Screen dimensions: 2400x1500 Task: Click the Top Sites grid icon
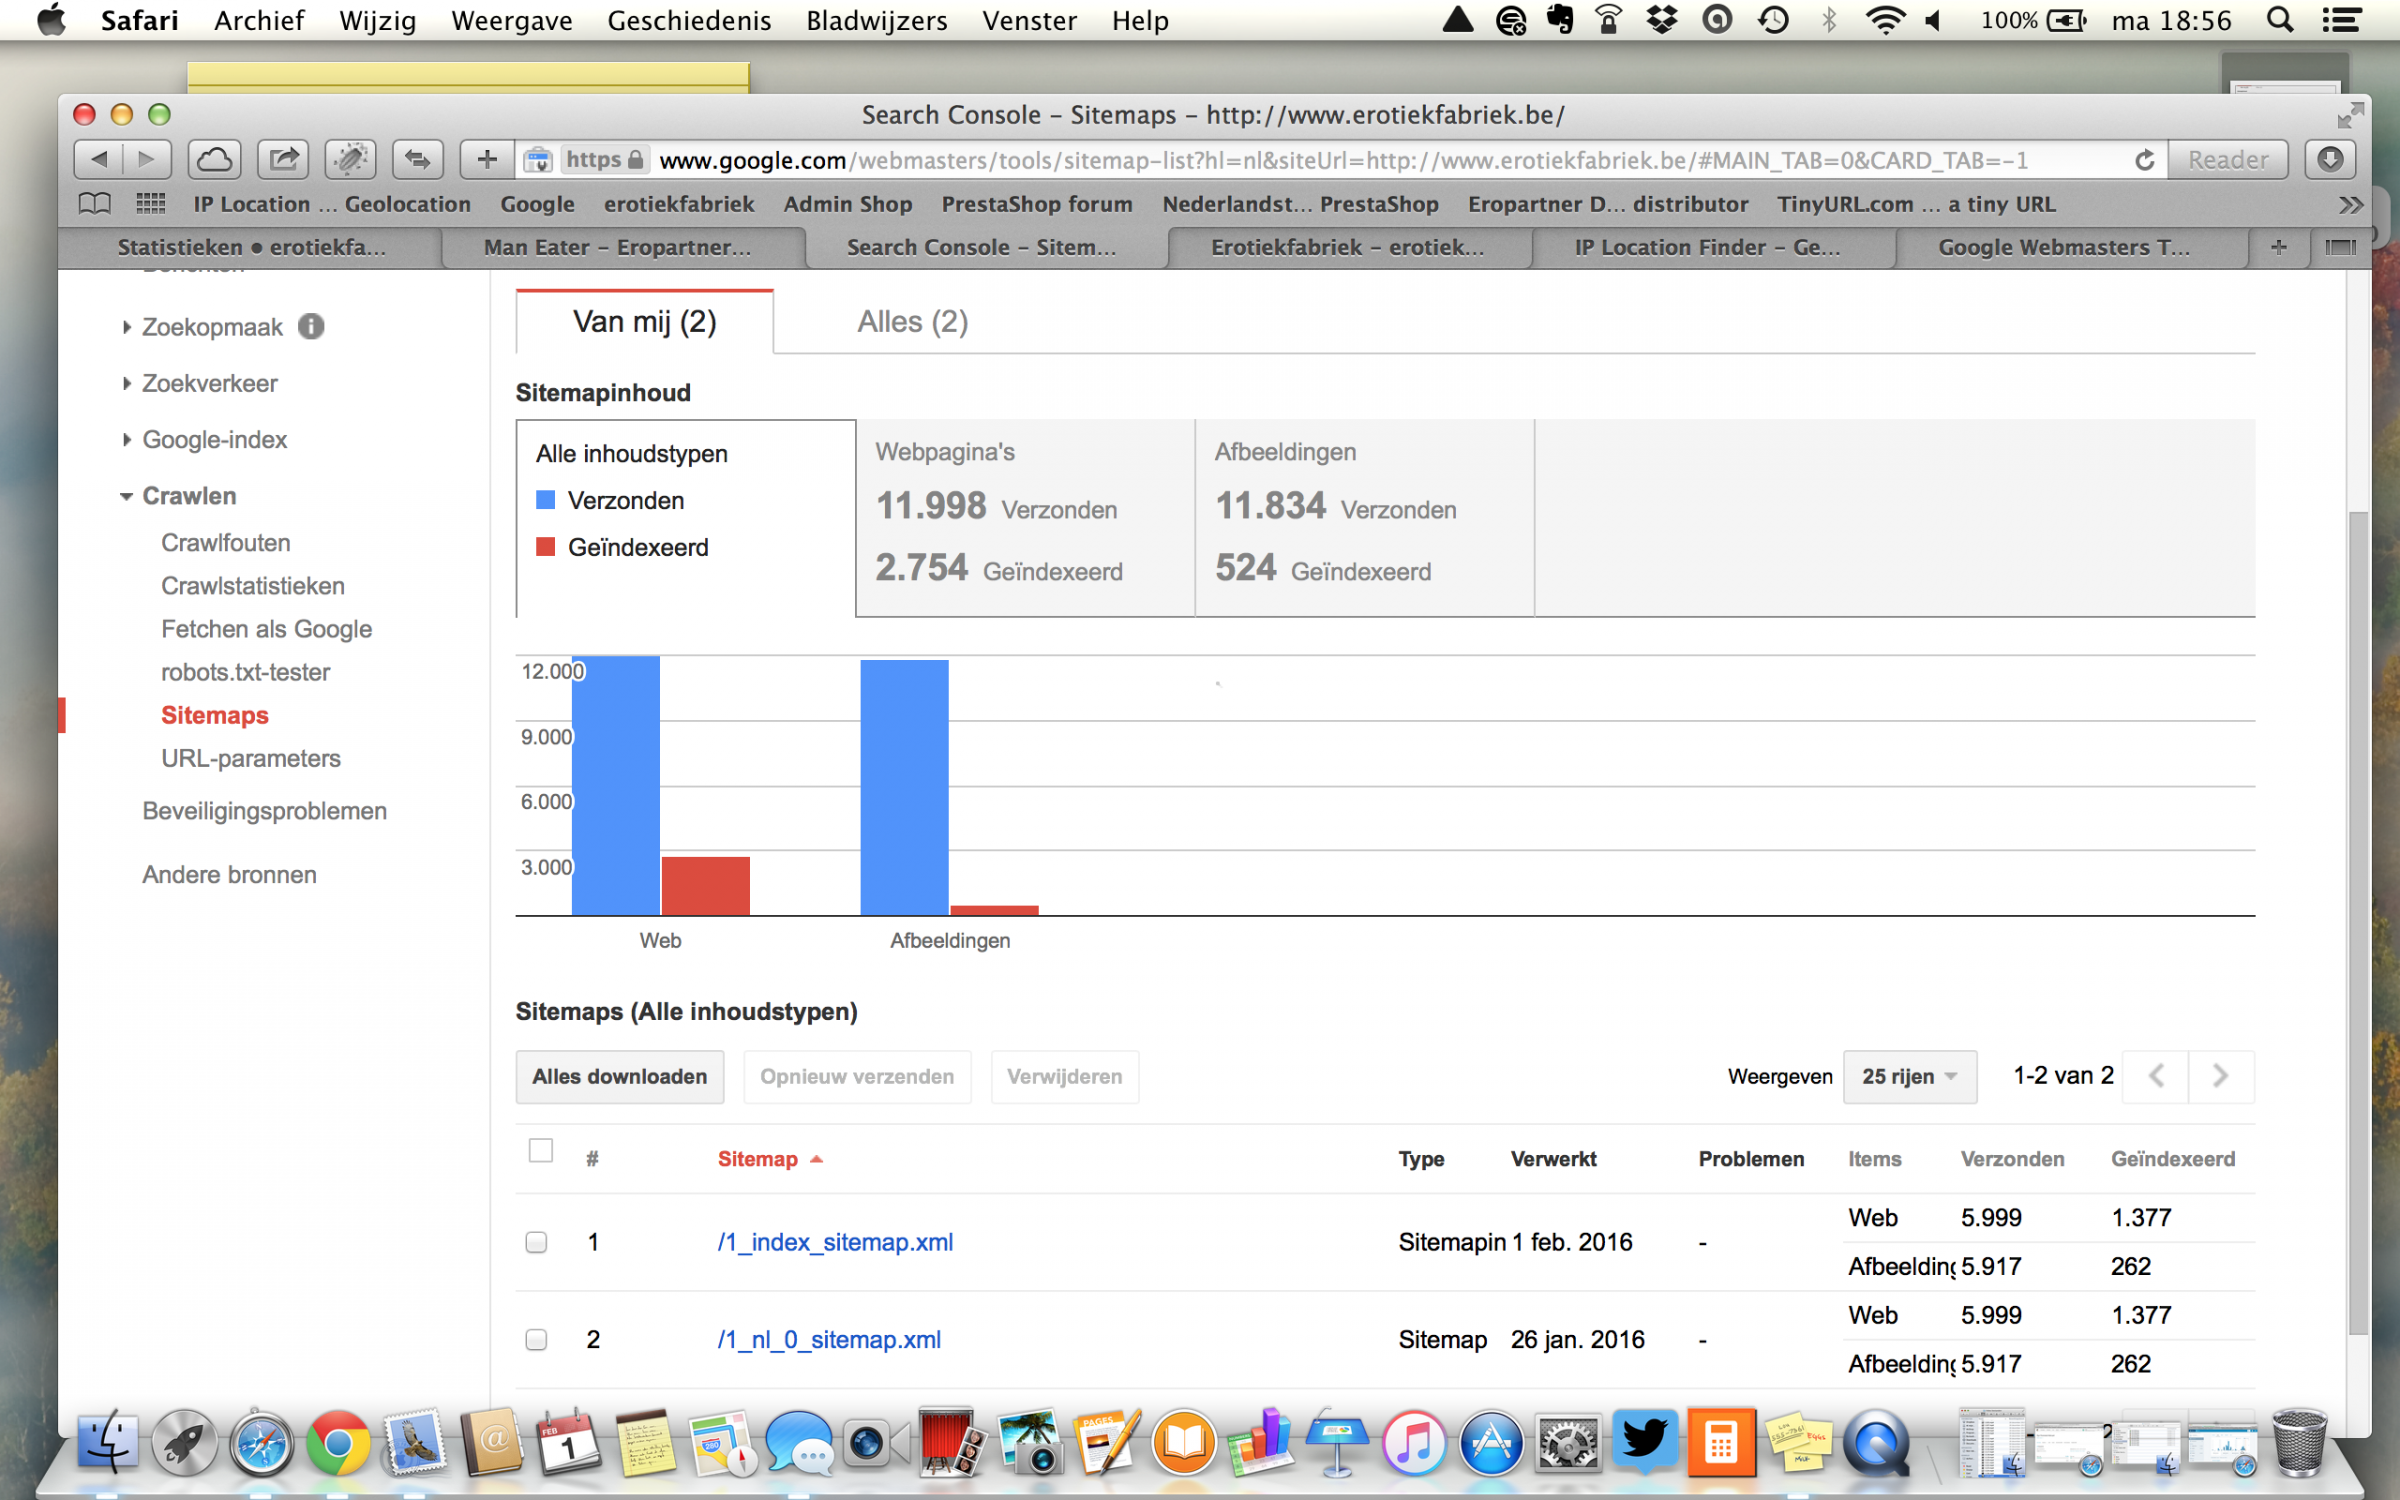[150, 204]
